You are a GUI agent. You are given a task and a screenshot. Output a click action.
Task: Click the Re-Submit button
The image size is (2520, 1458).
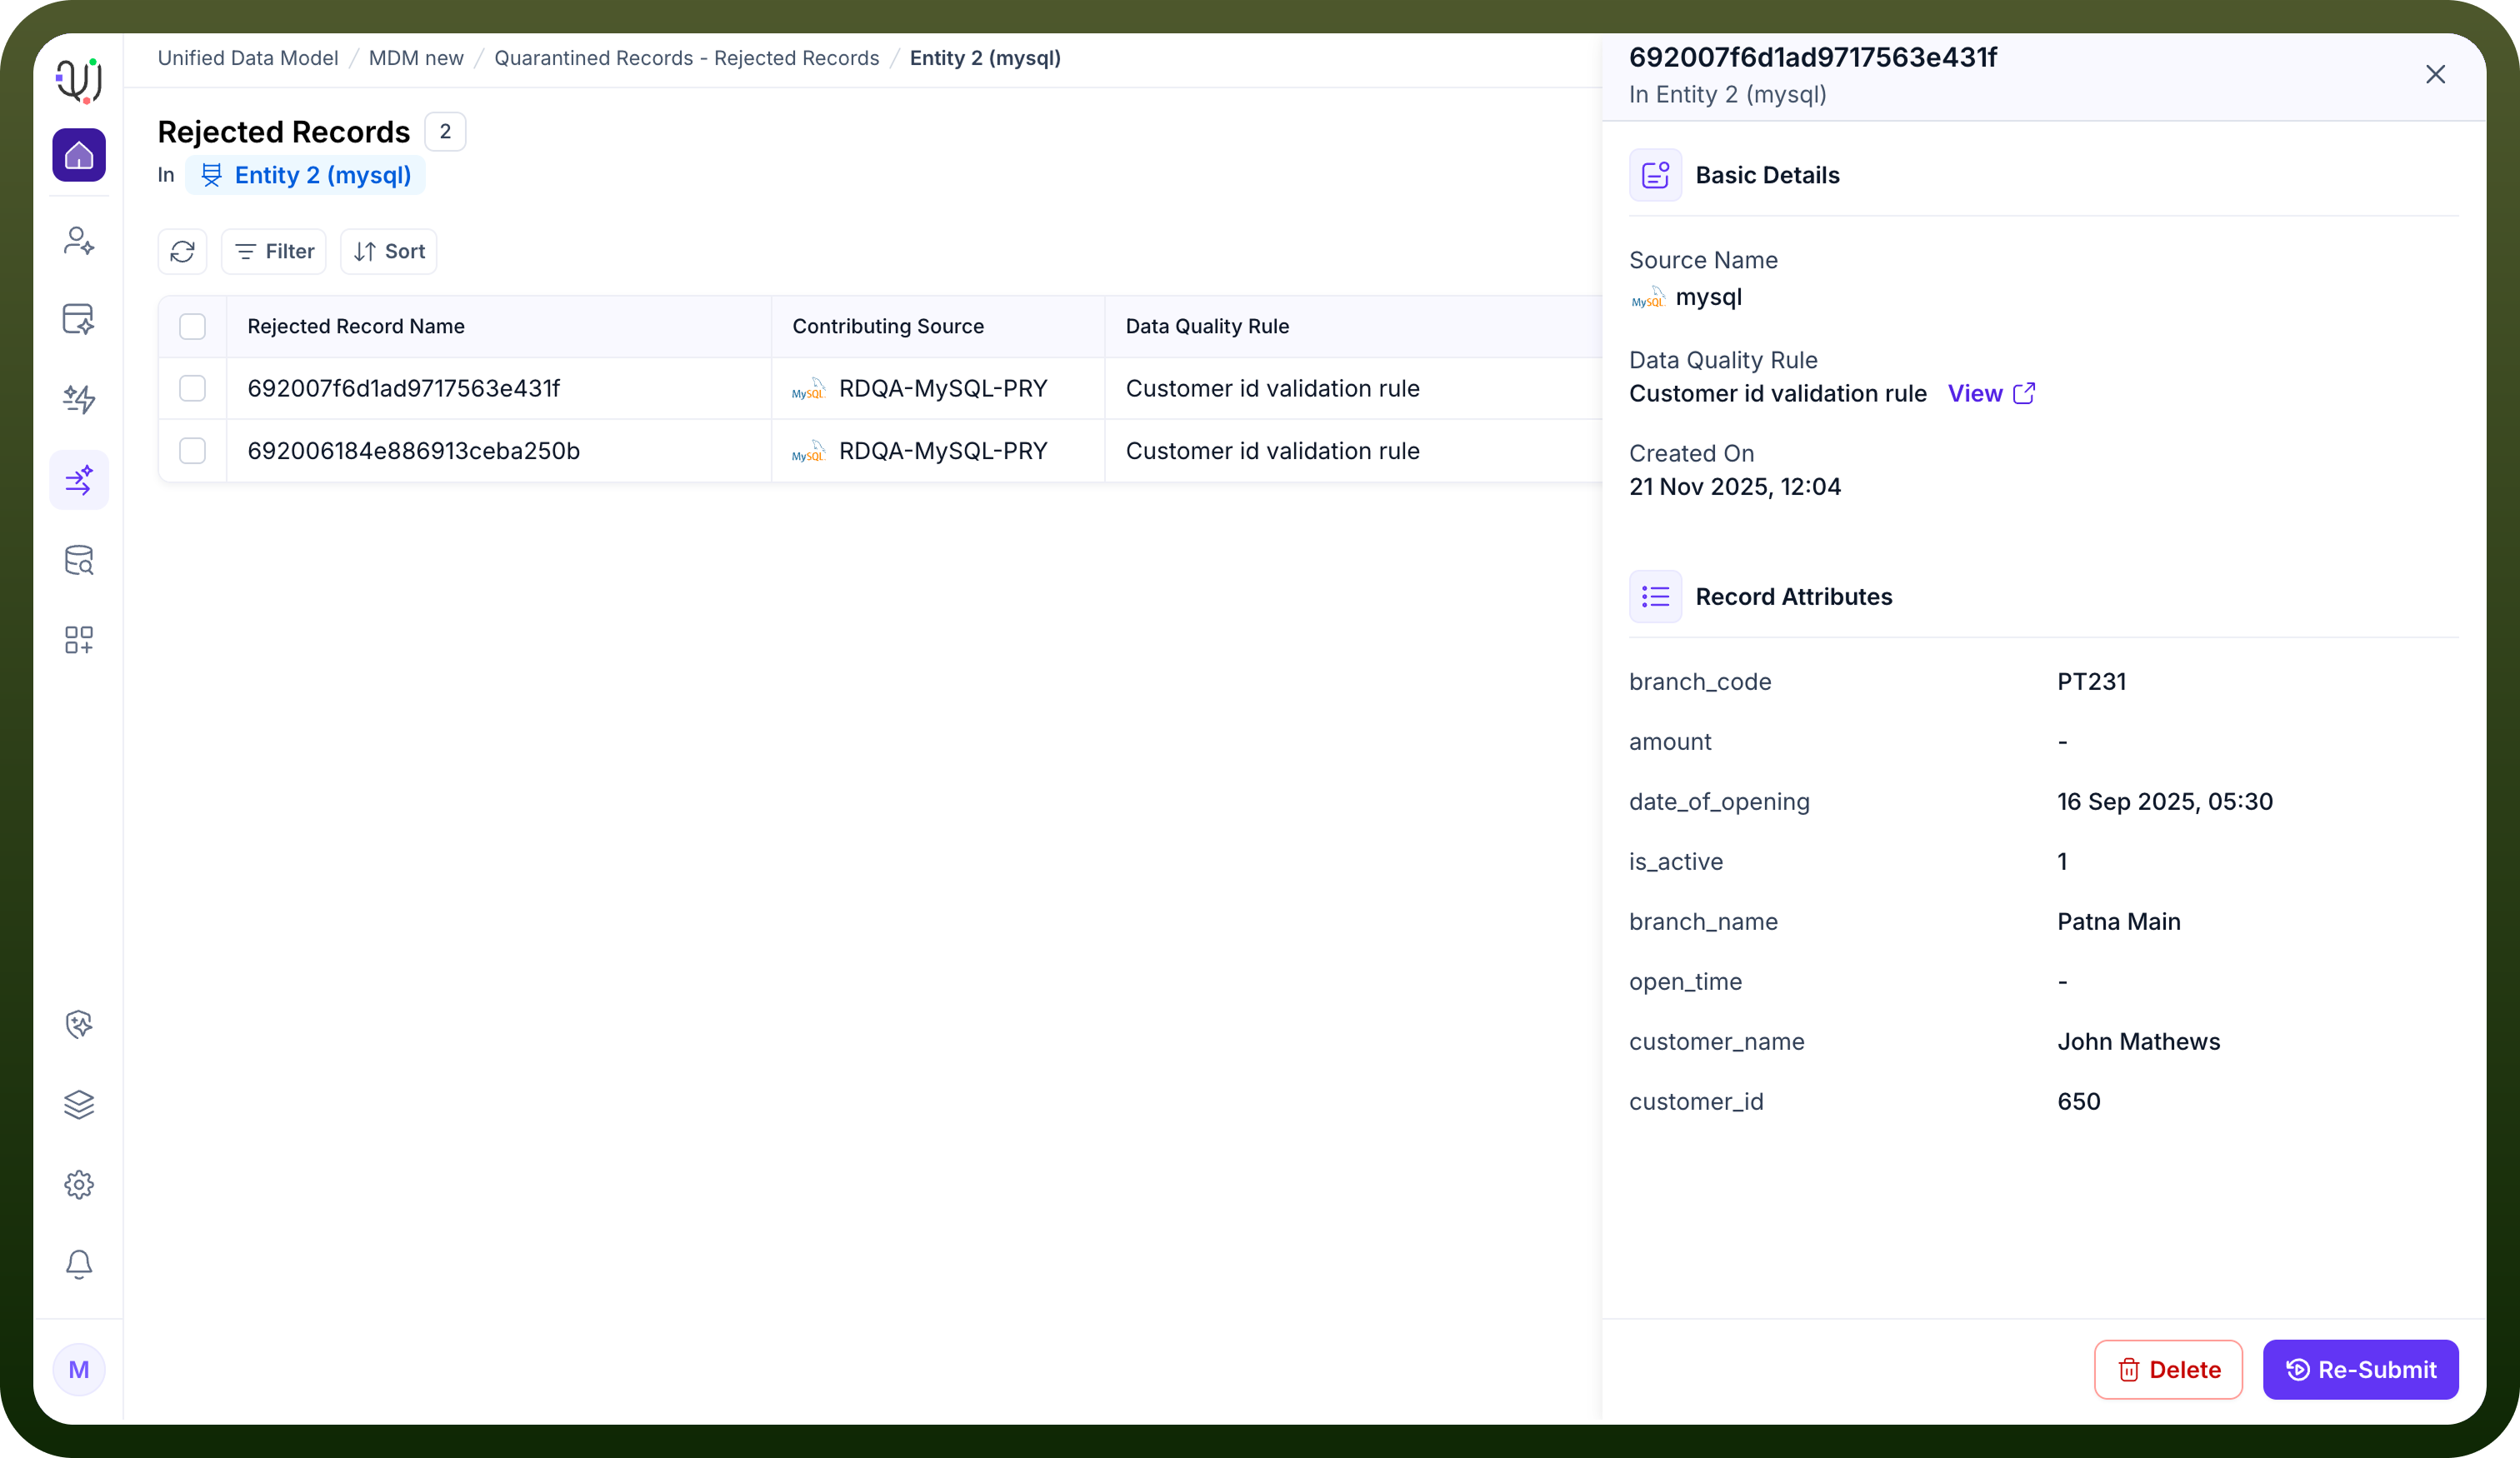[x=2360, y=1369]
